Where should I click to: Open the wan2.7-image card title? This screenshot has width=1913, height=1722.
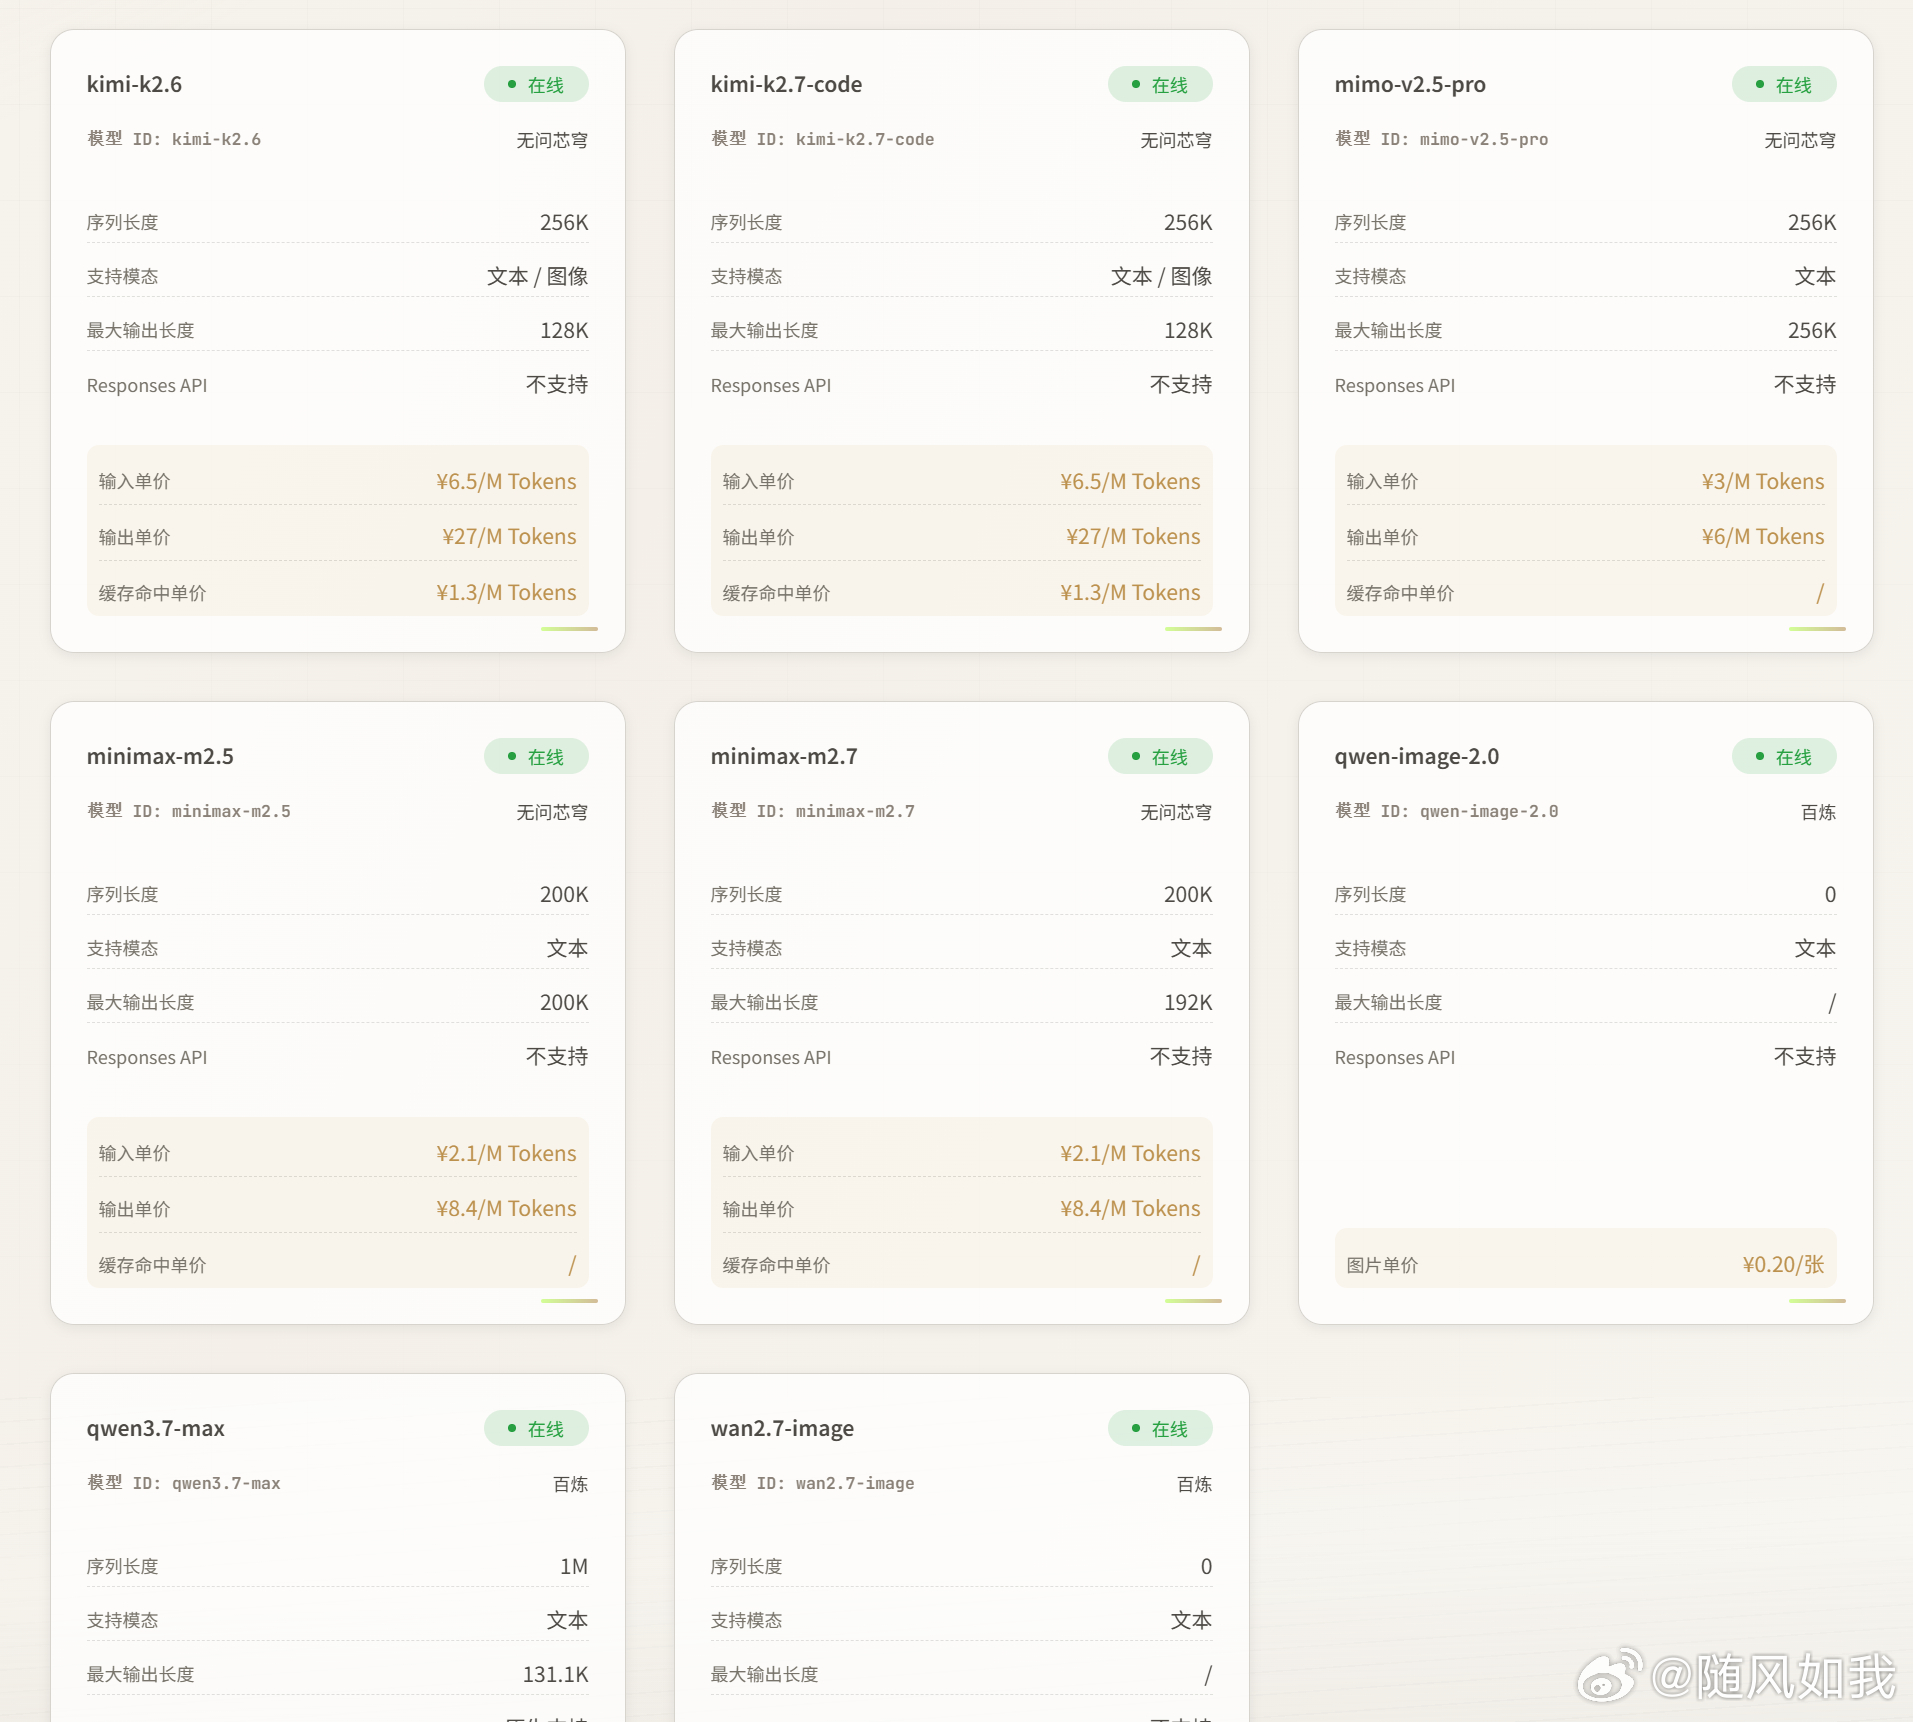(782, 1428)
